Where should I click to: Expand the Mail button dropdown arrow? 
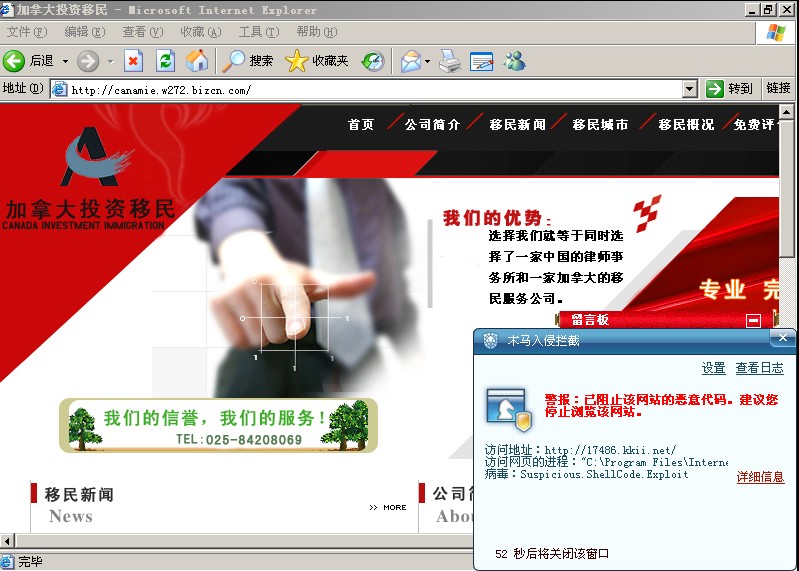[428, 61]
